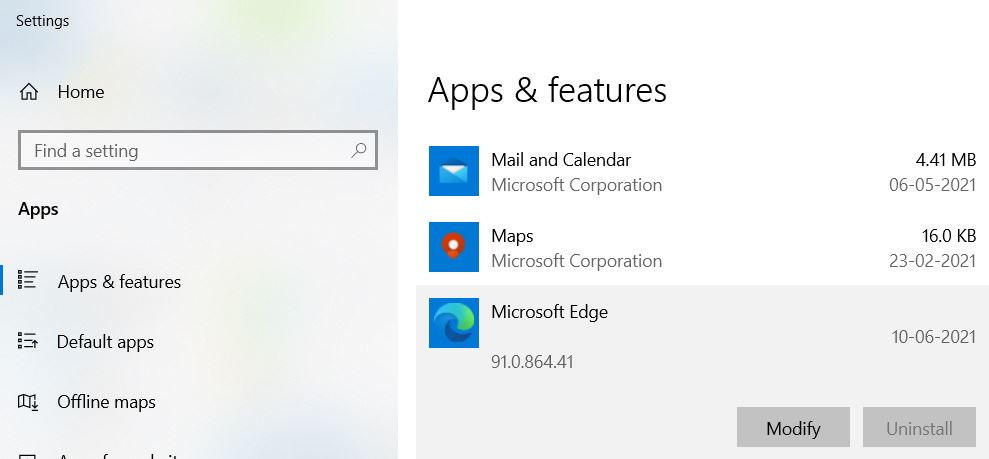989x459 pixels.
Task: Click the Apps & features list icon
Action: [28, 280]
